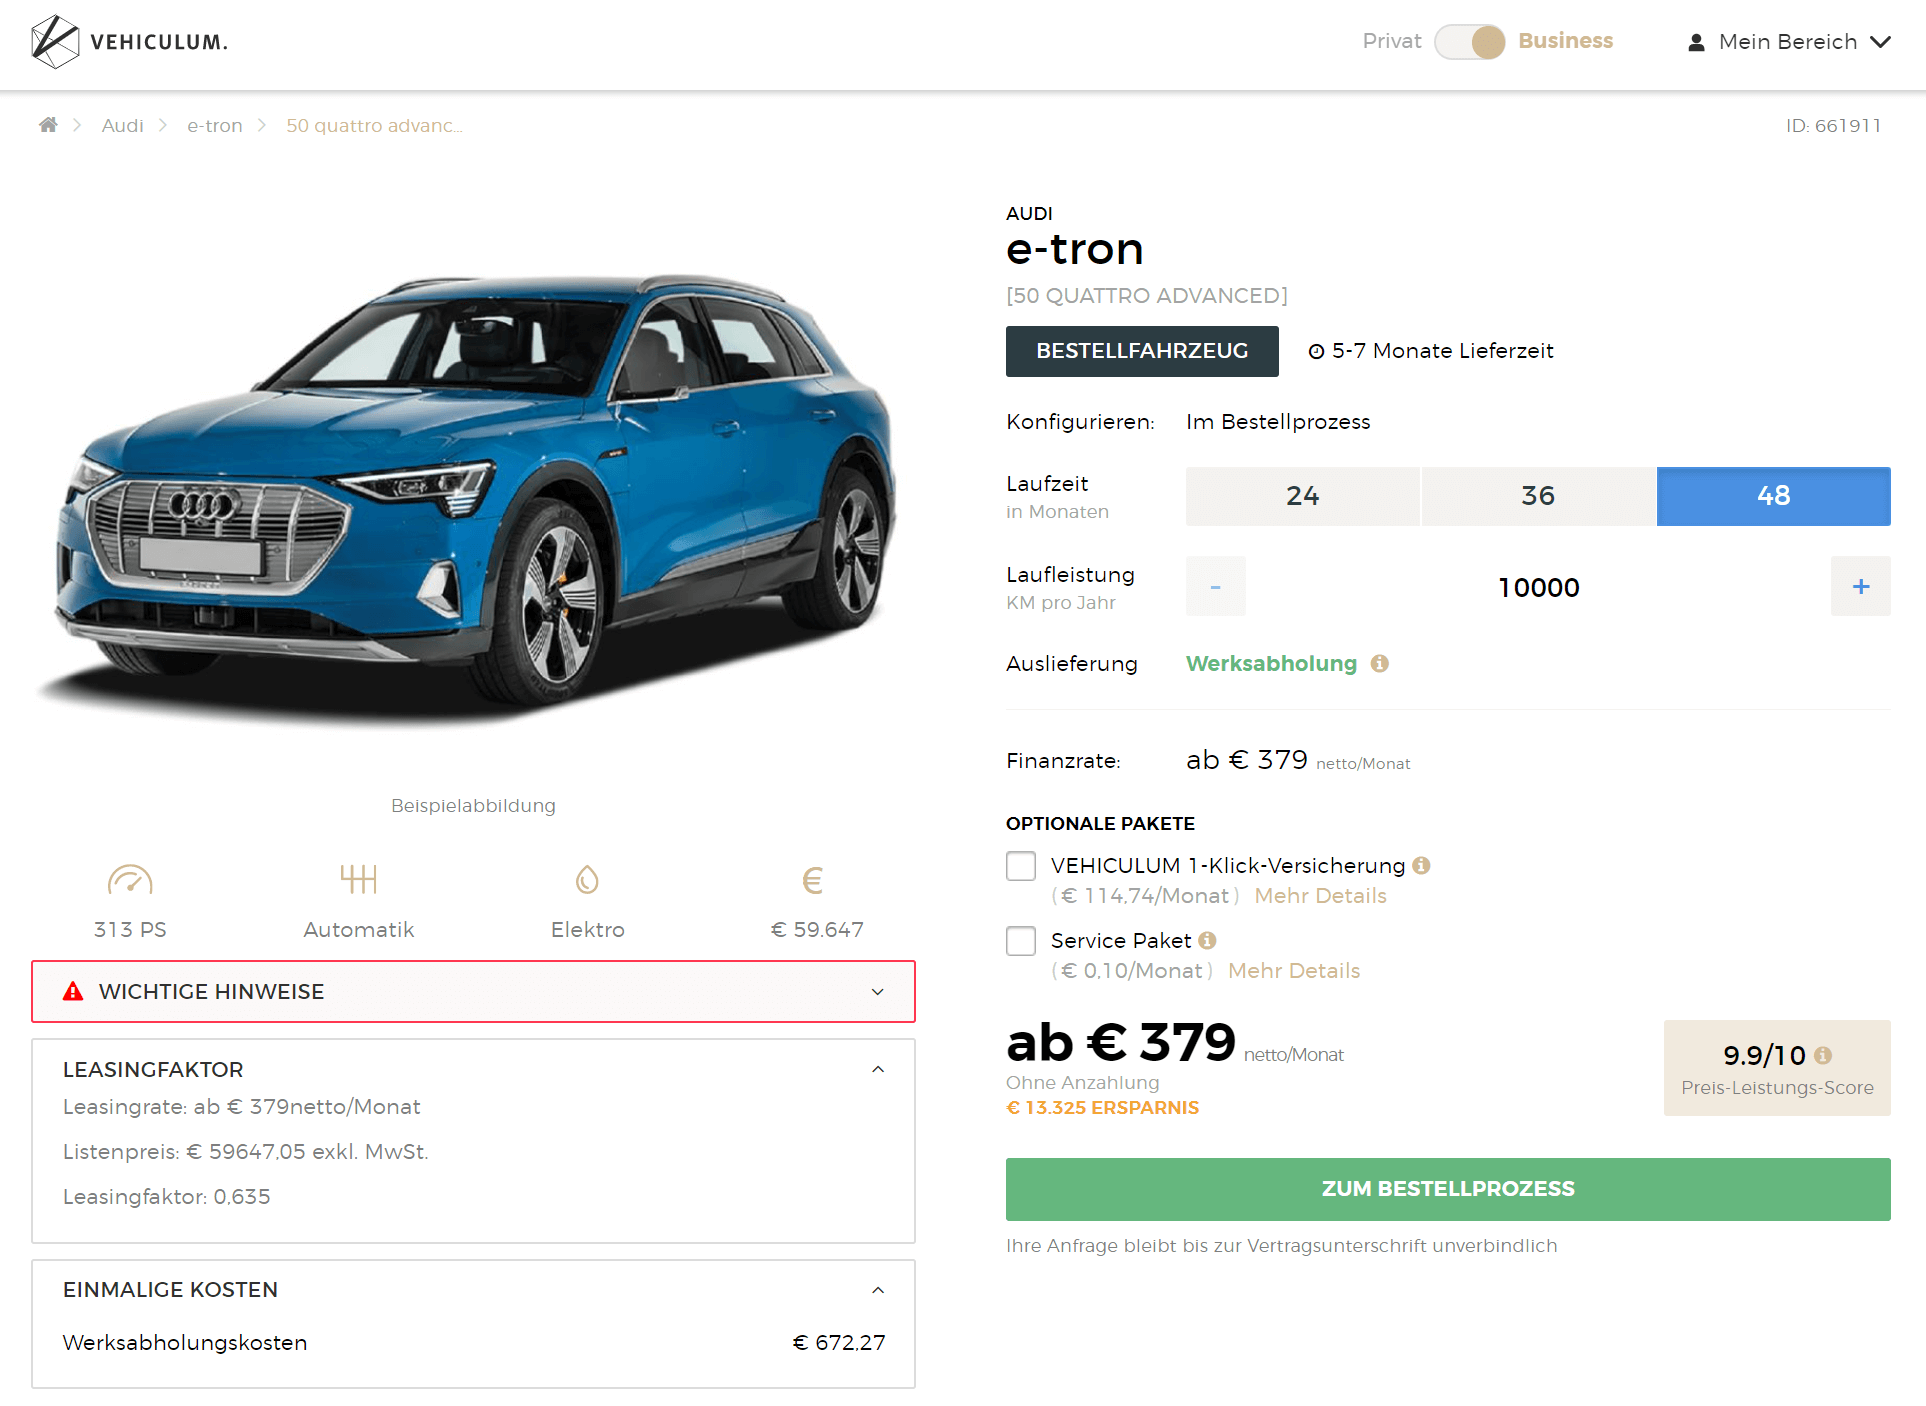Viewport: 1926px width, 1406px height.
Task: Select the 24 months term
Action: tap(1303, 496)
